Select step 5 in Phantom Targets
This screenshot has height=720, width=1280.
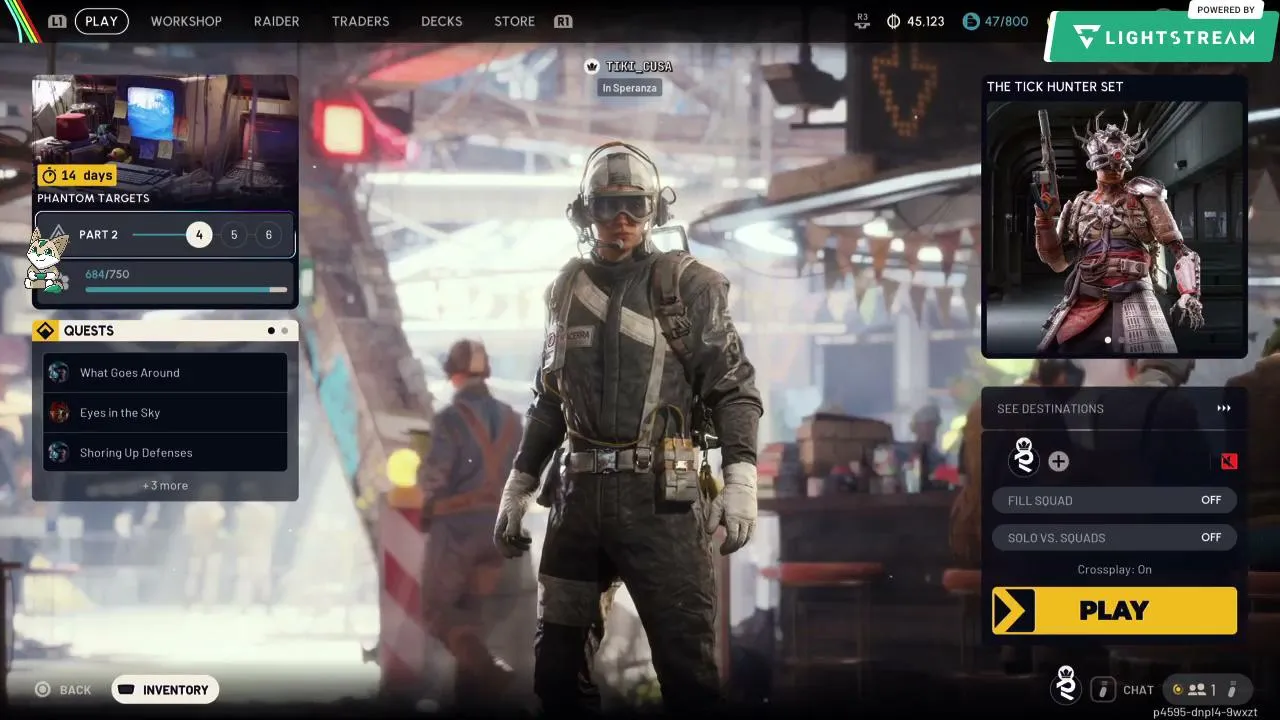[x=234, y=235]
